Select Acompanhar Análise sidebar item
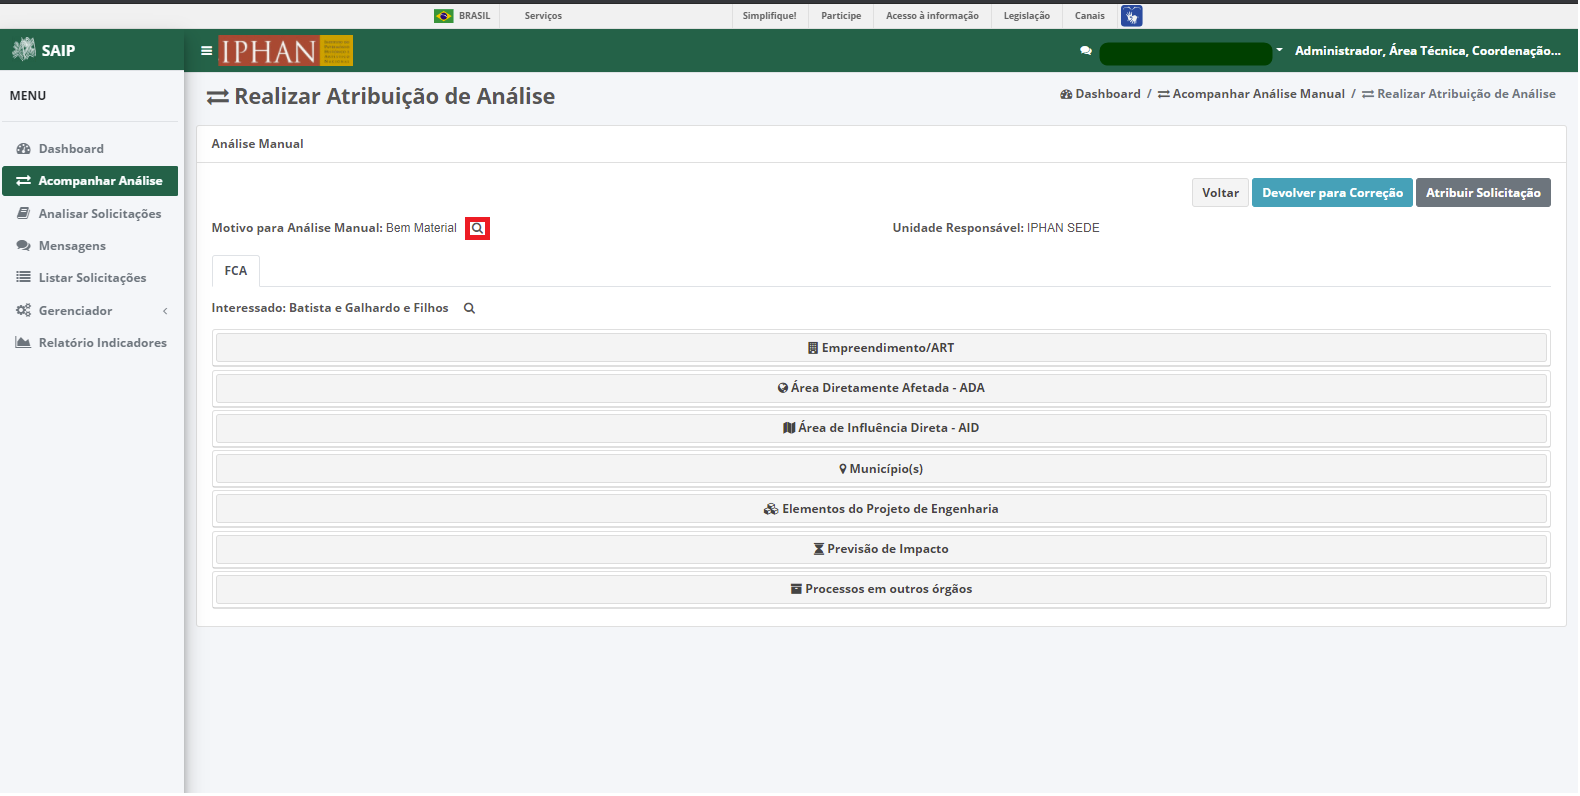This screenshot has height=796, width=1580. [x=90, y=181]
